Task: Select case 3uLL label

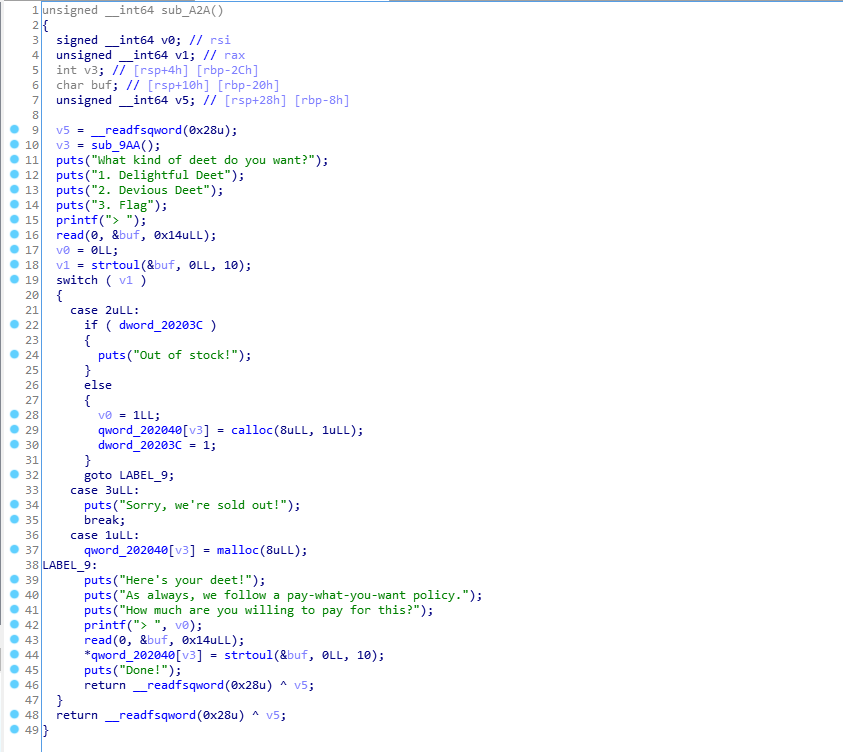Action: (105, 490)
